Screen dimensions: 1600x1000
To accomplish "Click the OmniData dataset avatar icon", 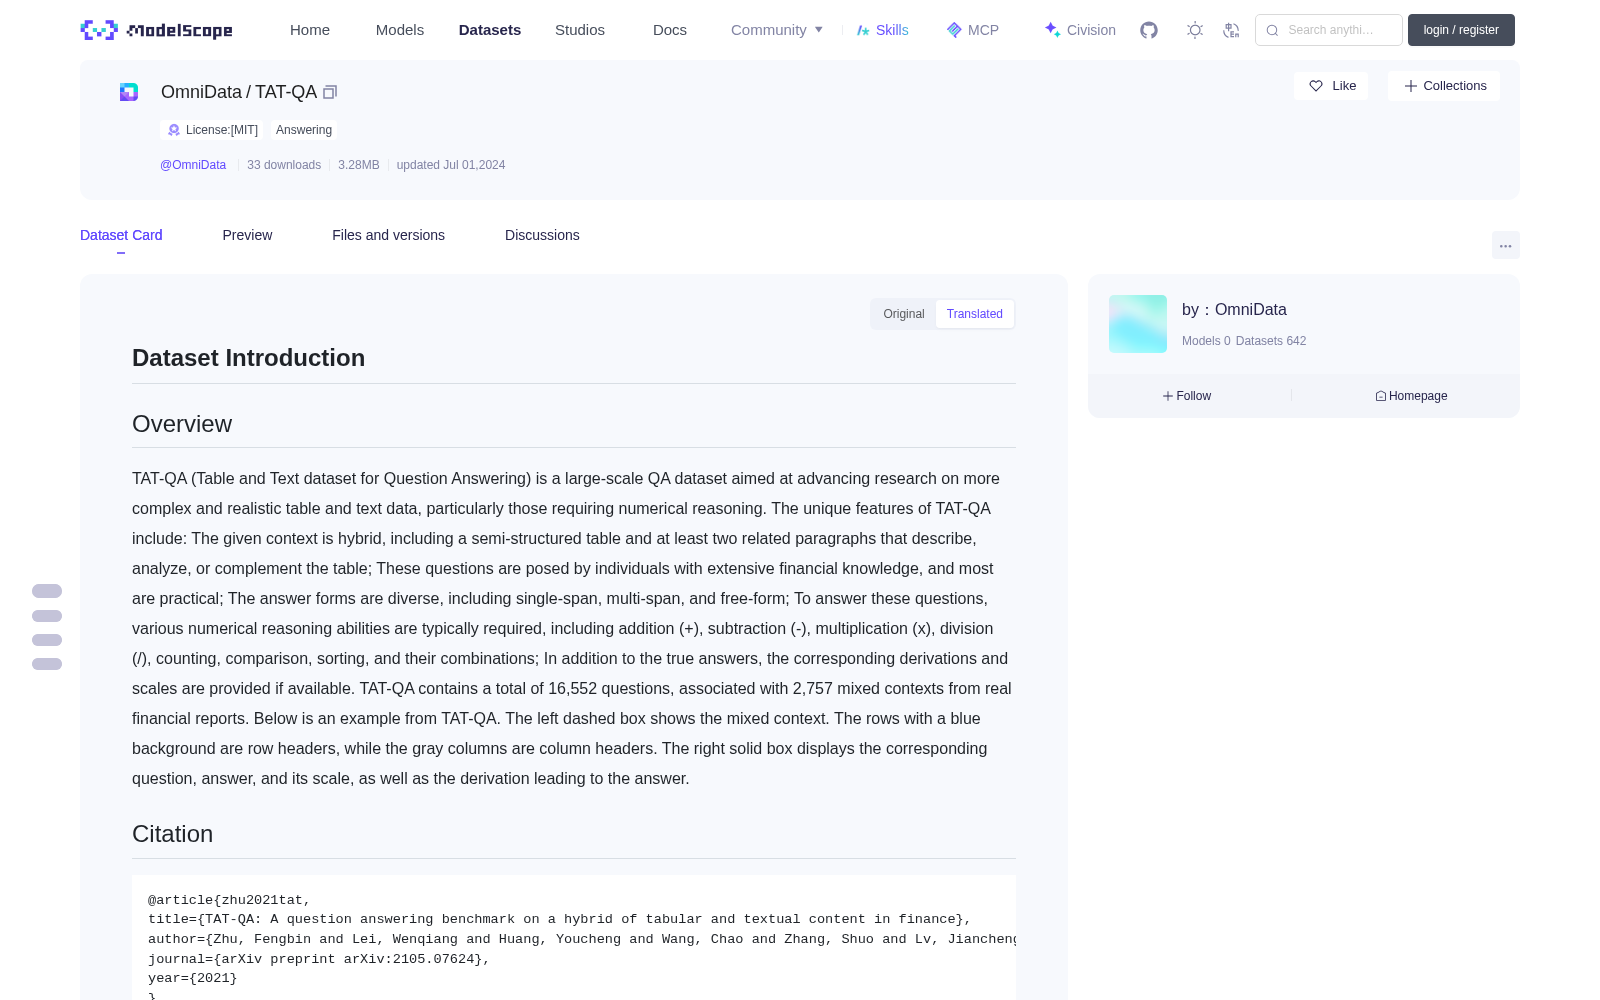I will [129, 92].
